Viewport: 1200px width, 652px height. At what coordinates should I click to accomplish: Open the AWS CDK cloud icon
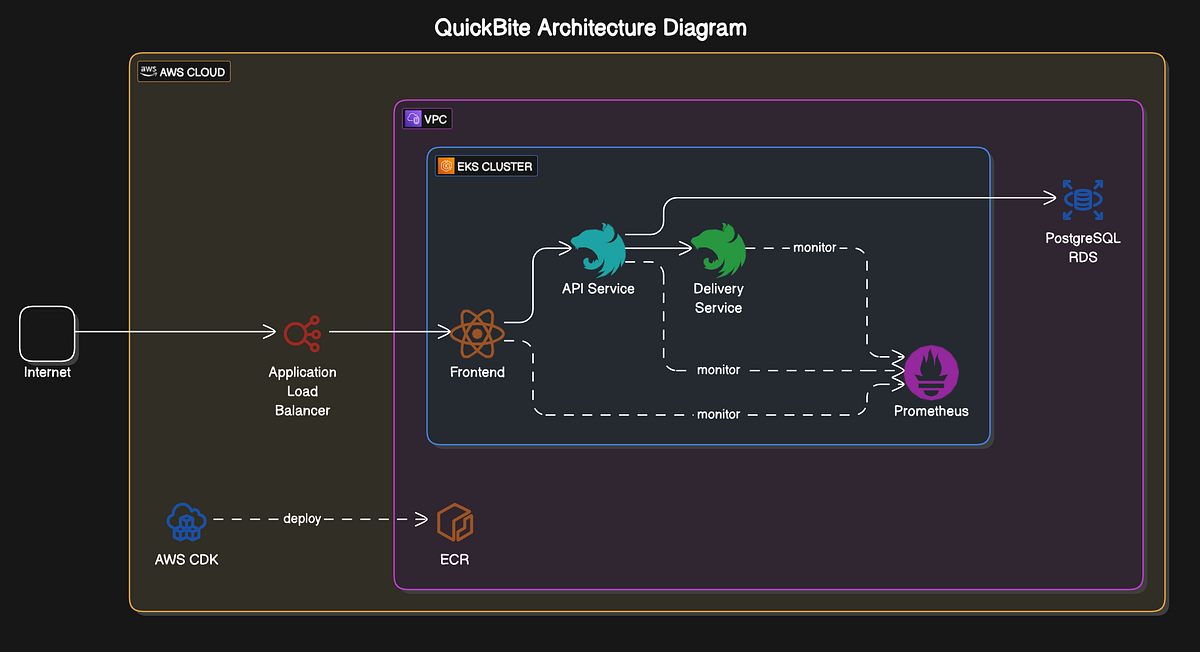click(187, 520)
